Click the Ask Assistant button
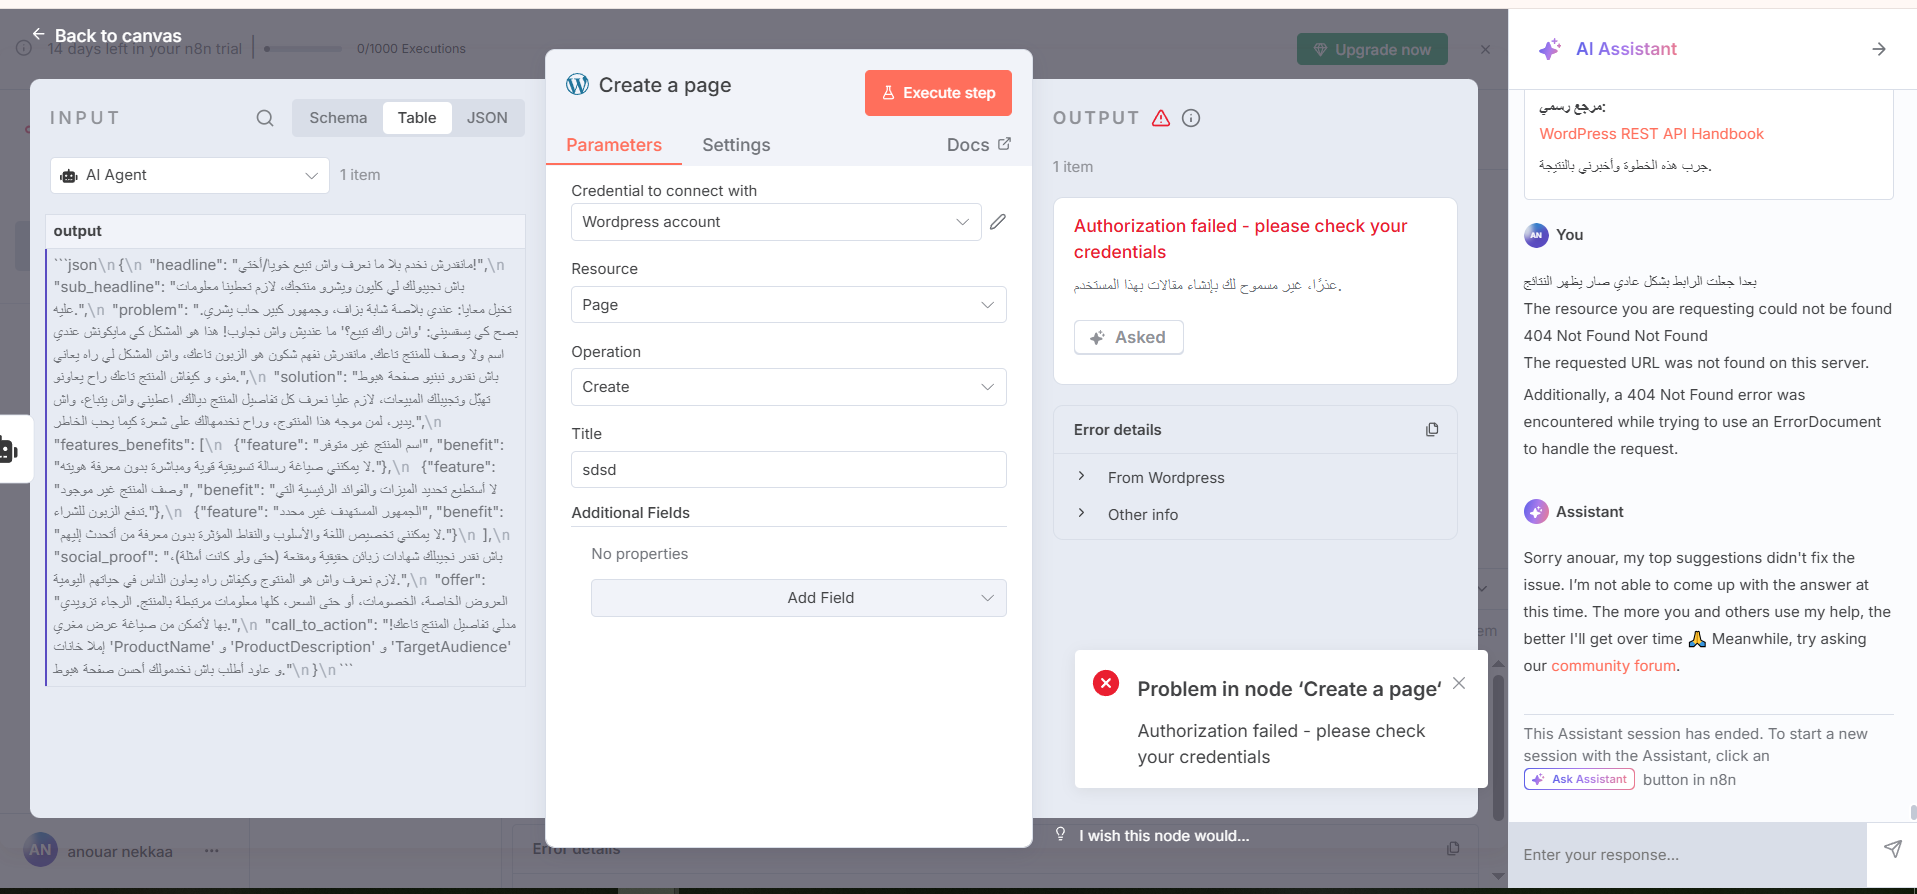This screenshot has height=894, width=1917. coord(1579,779)
